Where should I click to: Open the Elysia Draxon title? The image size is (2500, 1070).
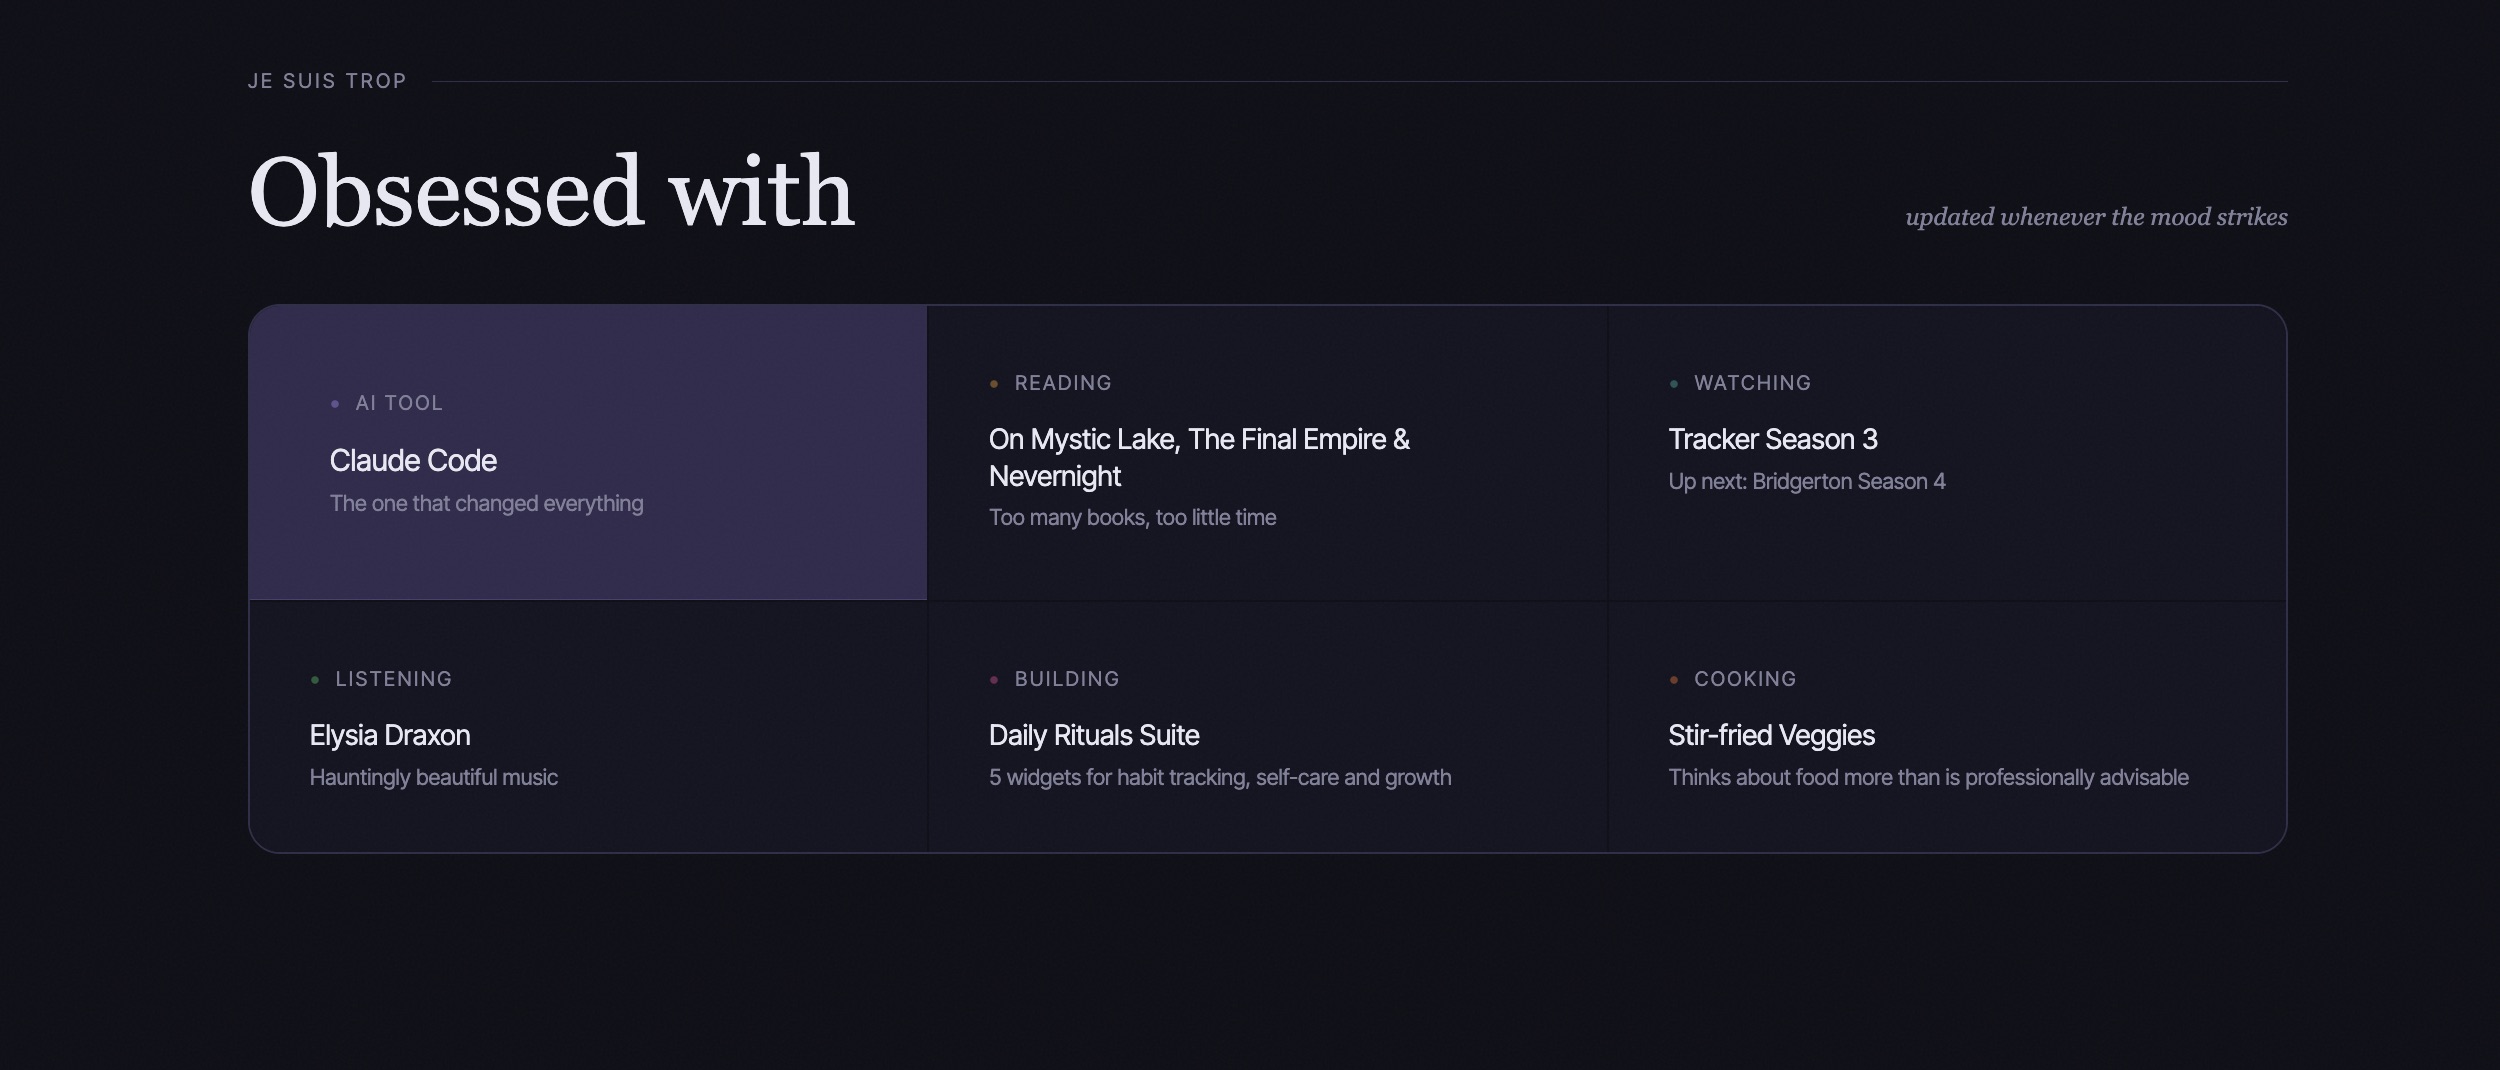click(x=390, y=735)
